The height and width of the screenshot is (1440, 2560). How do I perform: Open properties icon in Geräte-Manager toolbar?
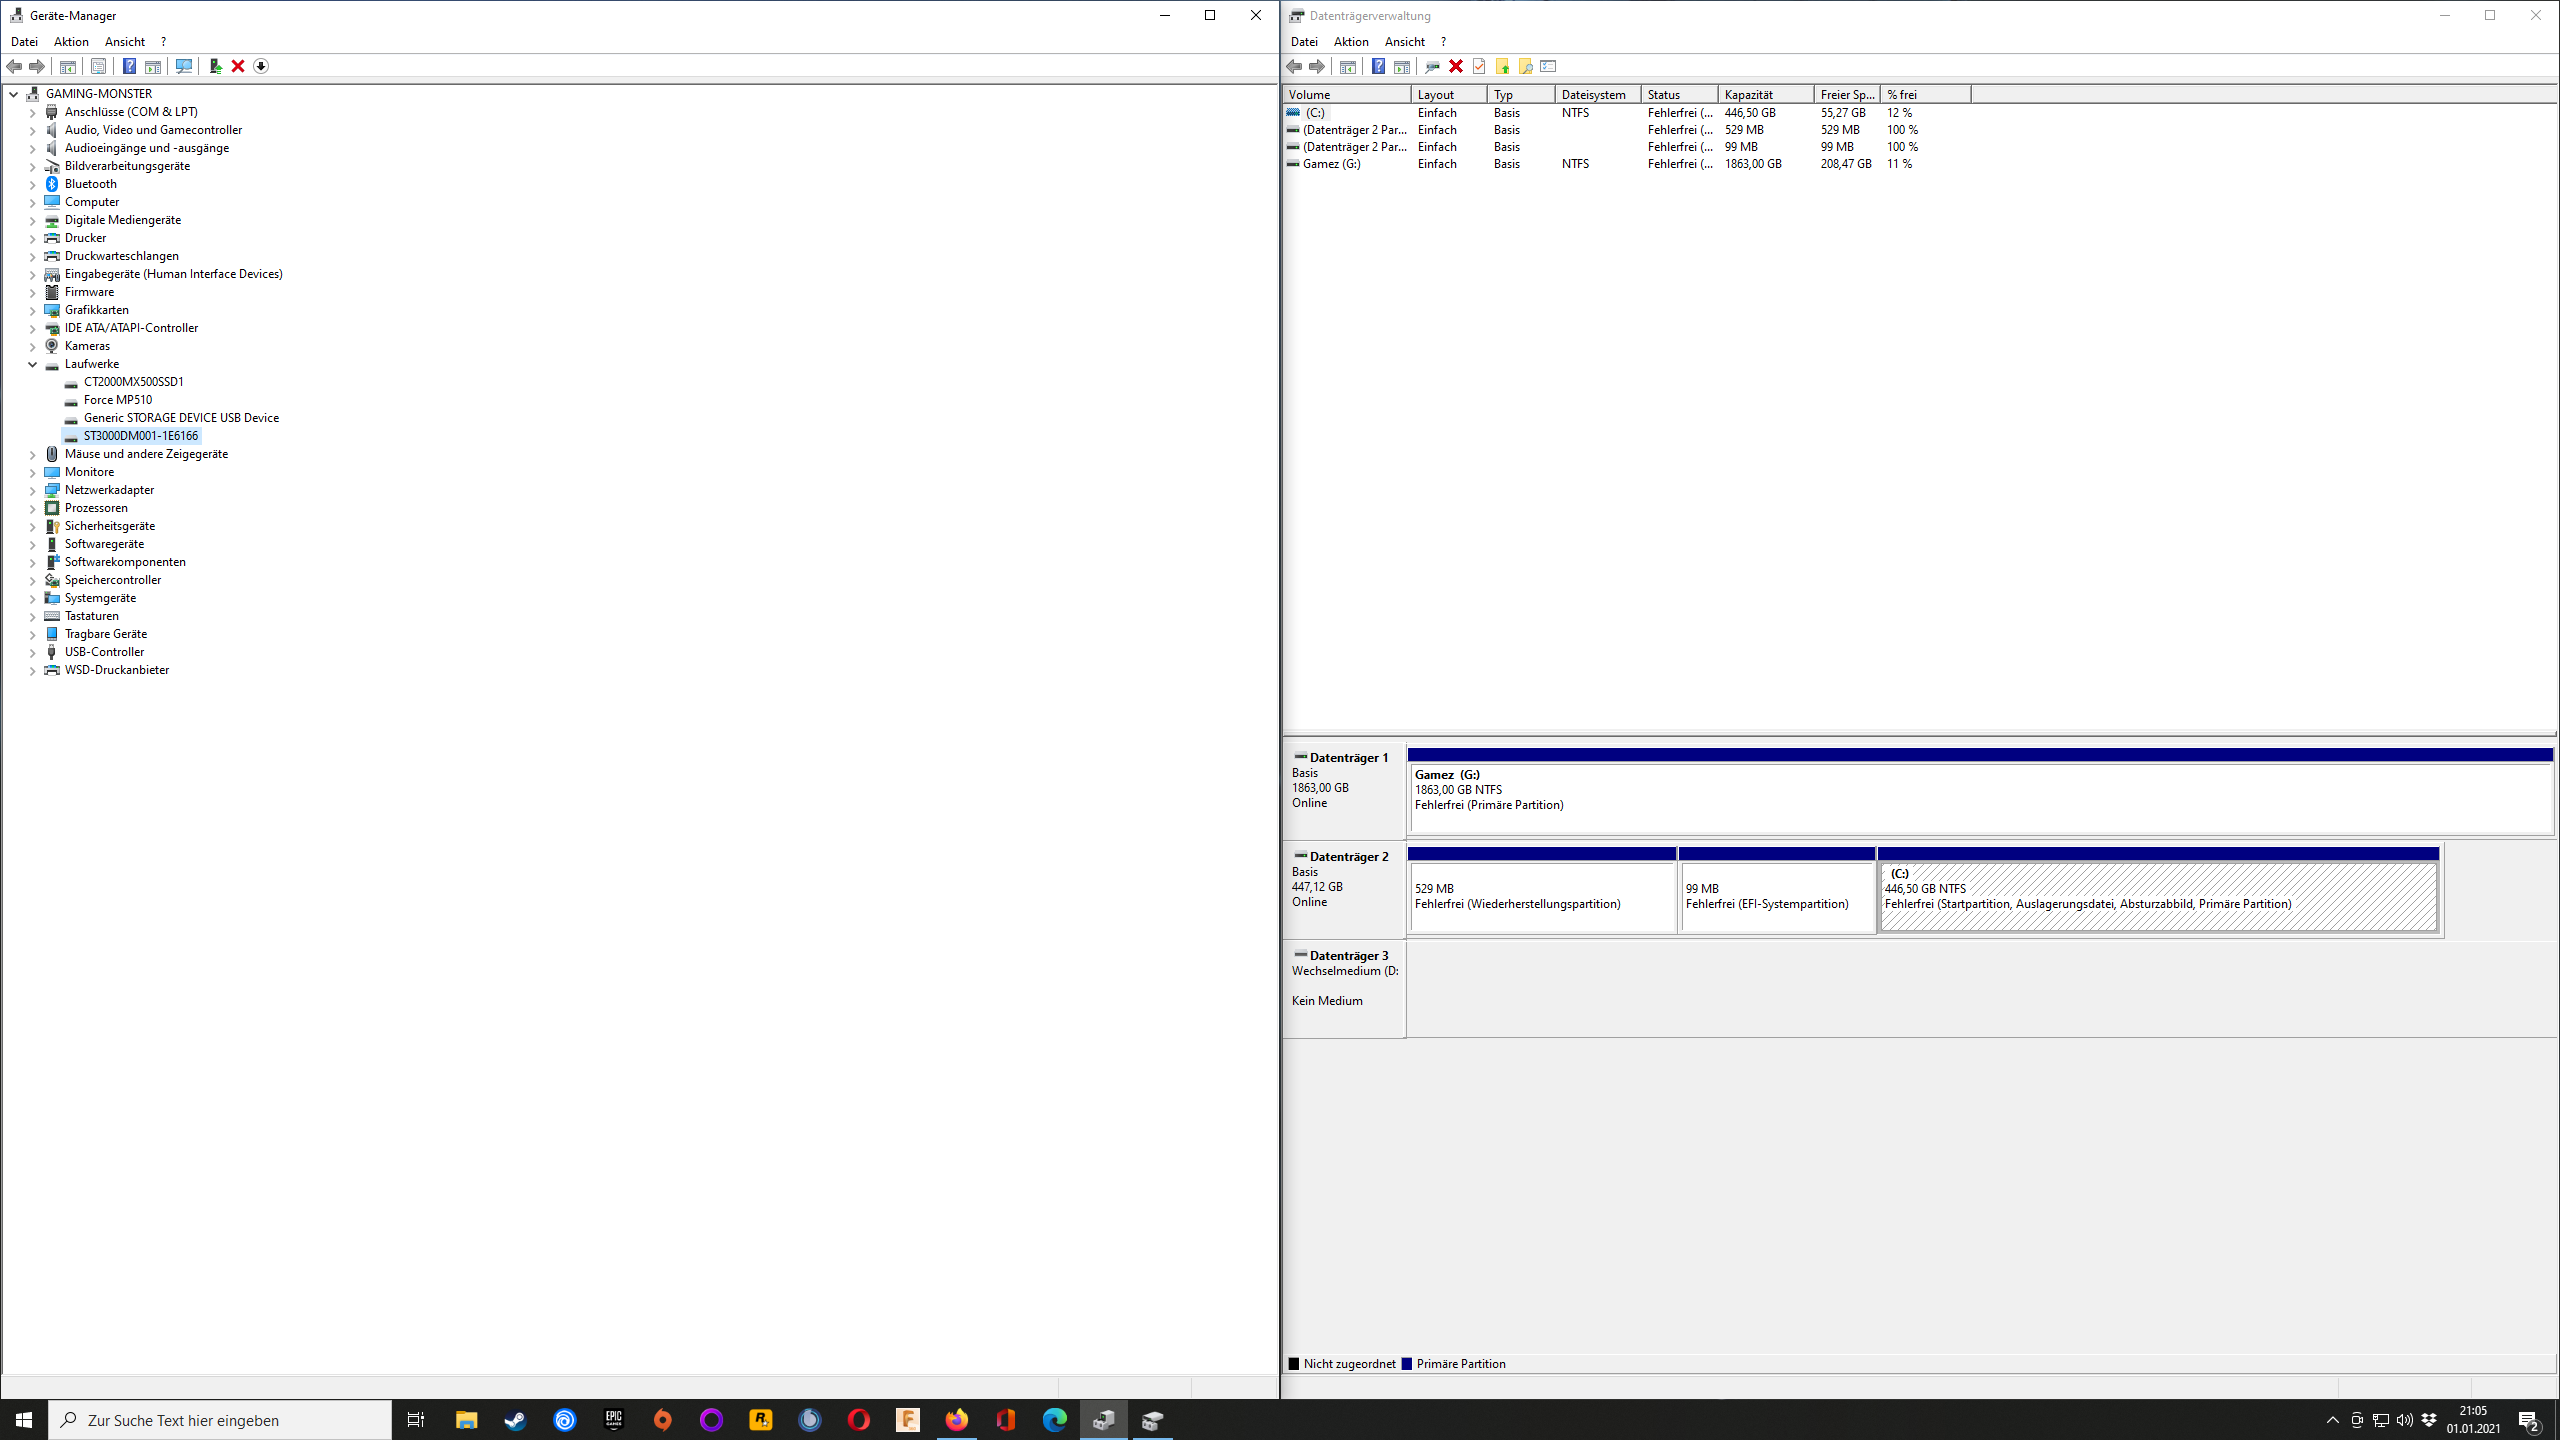click(x=98, y=66)
